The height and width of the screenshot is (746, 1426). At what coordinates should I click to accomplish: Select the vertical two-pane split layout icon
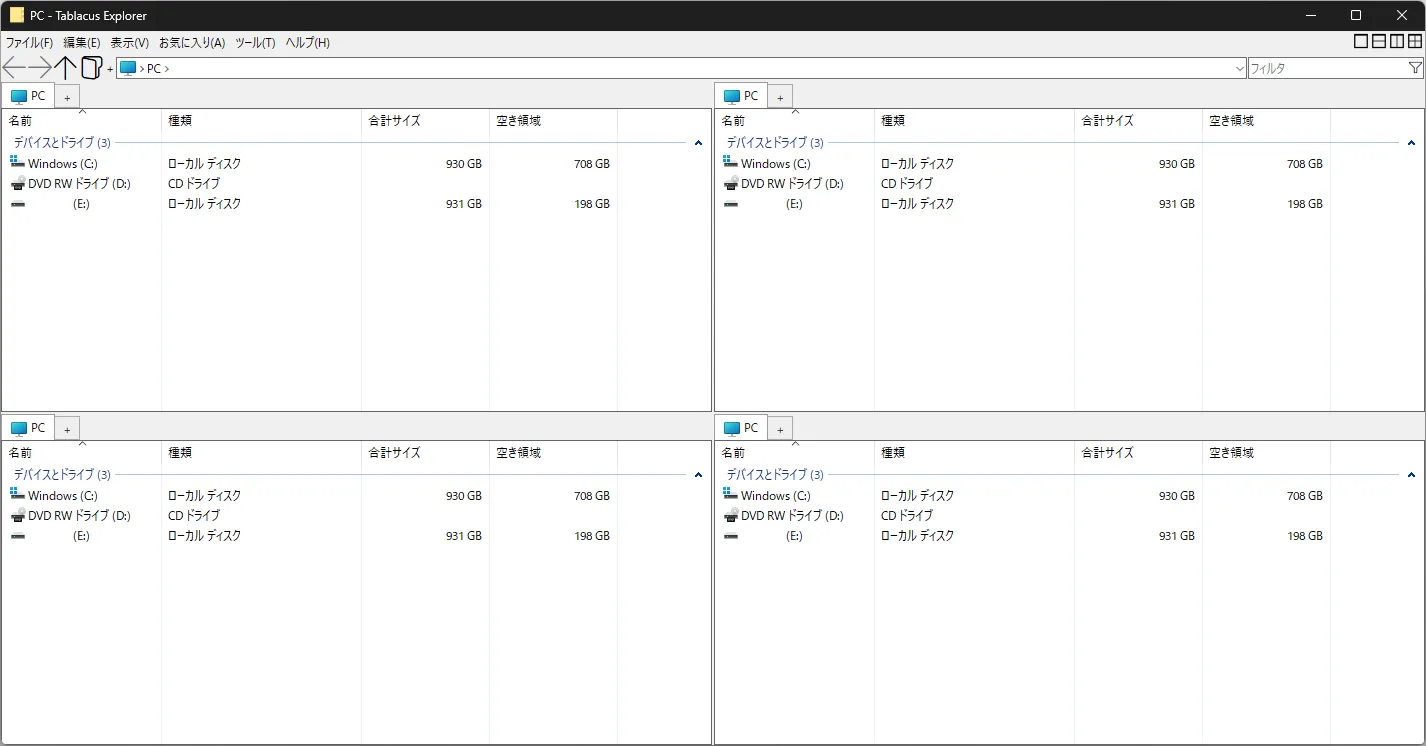point(1397,42)
